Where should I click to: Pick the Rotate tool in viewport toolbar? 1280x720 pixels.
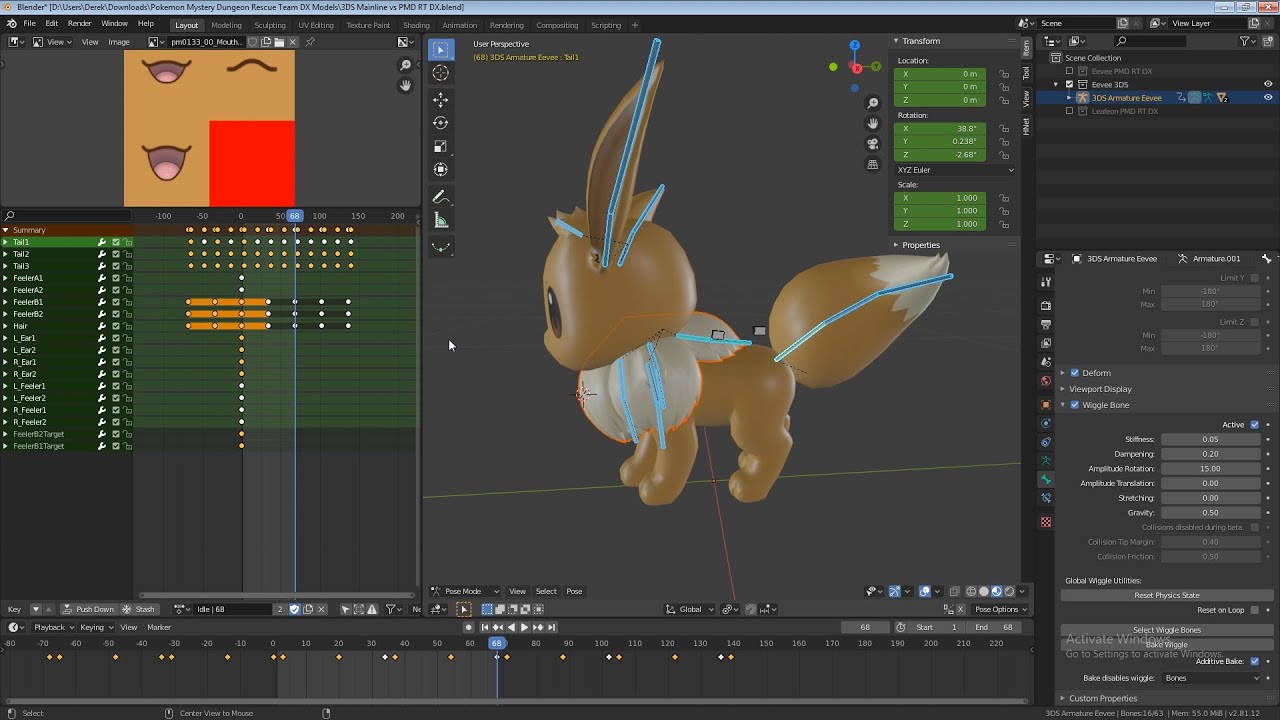[x=441, y=123]
